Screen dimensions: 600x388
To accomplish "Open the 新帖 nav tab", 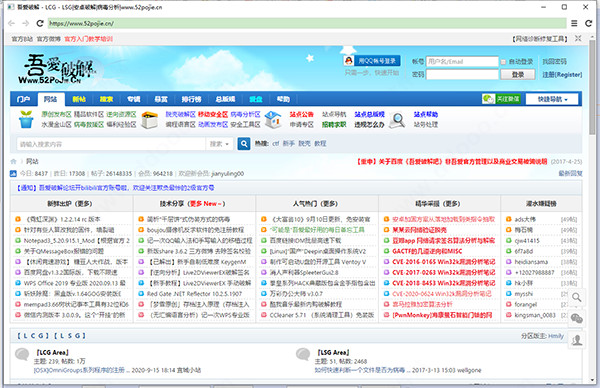I will click(79, 99).
